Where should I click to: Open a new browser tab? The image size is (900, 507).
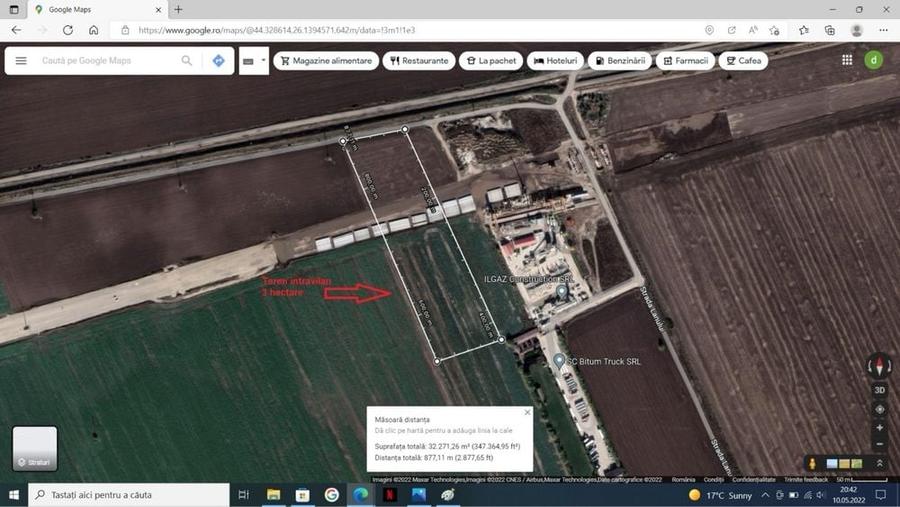pyautogui.click(x=179, y=9)
